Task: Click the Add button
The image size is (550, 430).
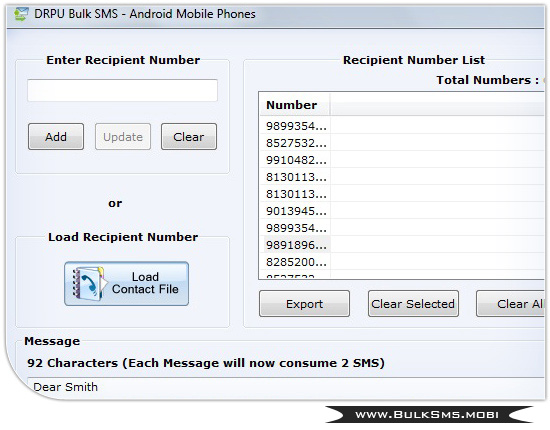Action: point(56,136)
